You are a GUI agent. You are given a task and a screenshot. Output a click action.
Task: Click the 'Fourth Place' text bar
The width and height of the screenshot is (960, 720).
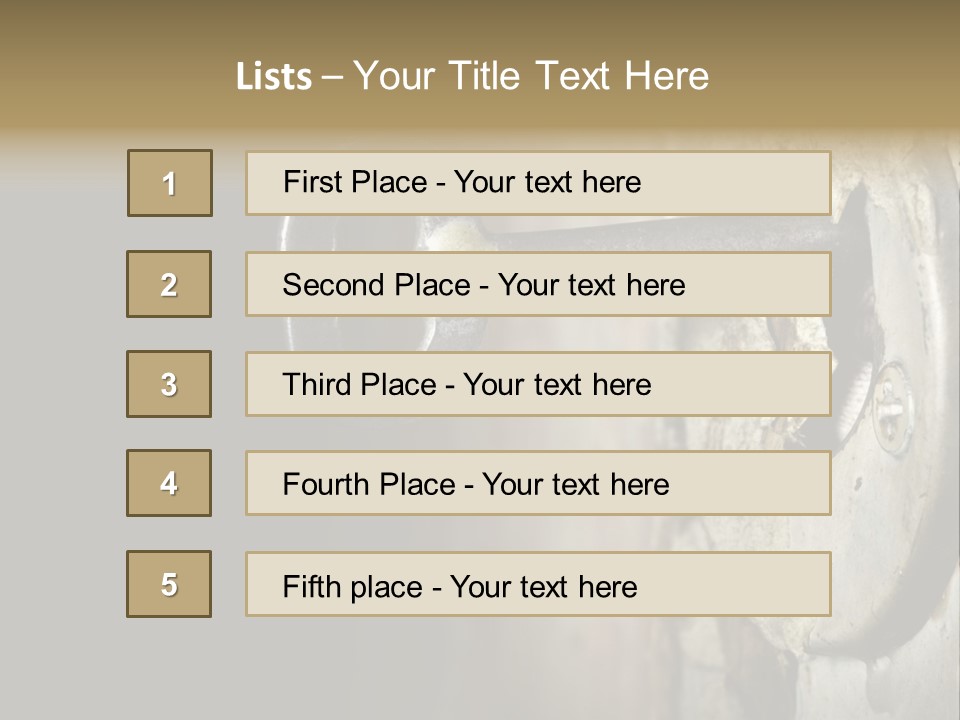pyautogui.click(x=538, y=483)
